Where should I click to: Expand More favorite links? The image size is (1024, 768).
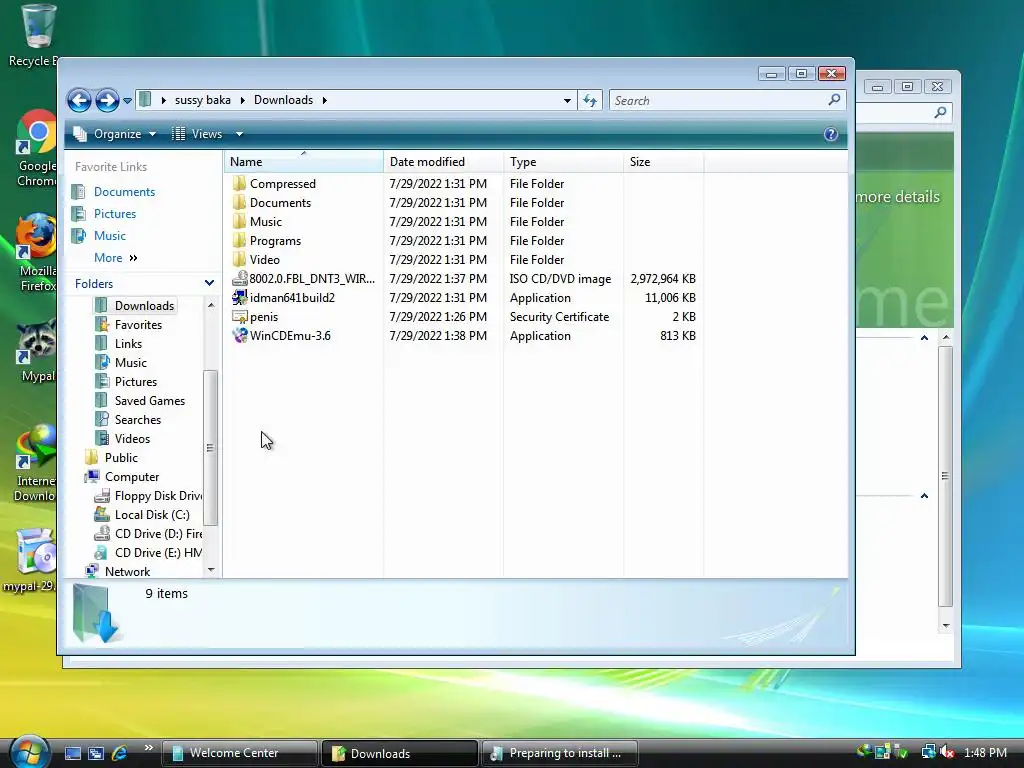click(x=116, y=258)
